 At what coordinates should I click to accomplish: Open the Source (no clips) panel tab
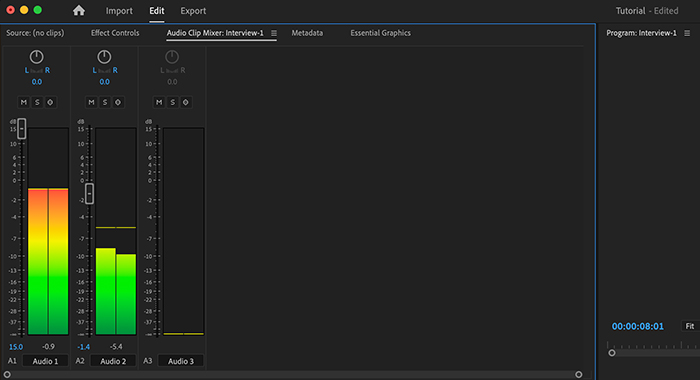coord(35,33)
